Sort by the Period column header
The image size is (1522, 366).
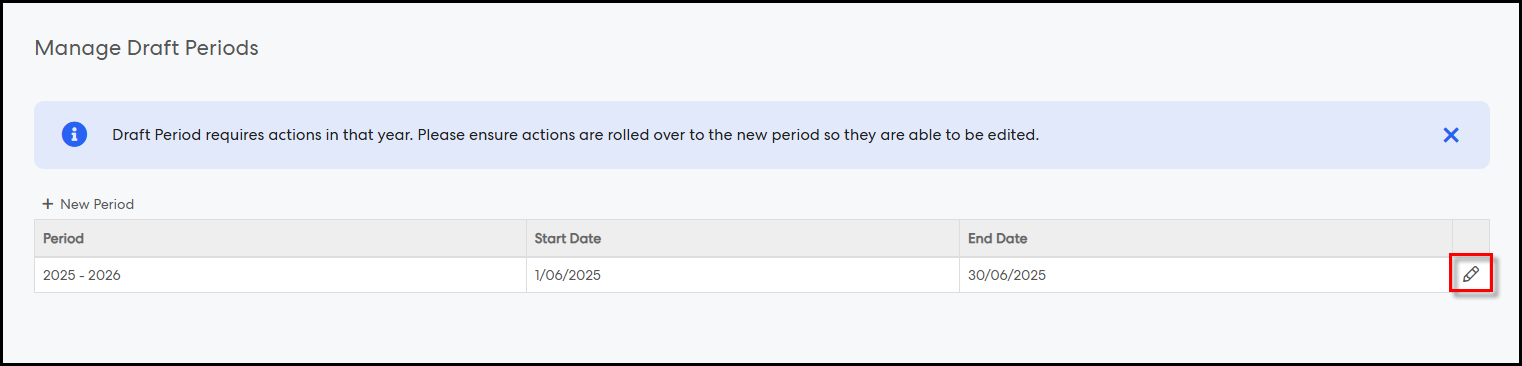pyautogui.click(x=280, y=238)
